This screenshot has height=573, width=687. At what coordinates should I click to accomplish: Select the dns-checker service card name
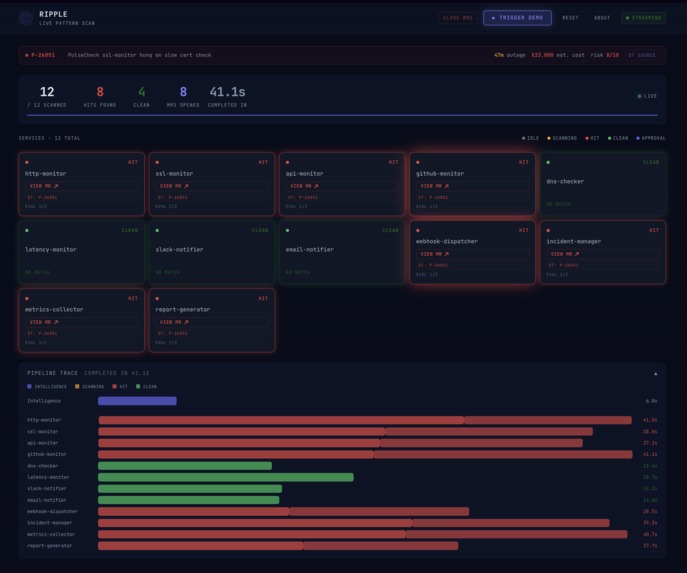[x=565, y=181]
